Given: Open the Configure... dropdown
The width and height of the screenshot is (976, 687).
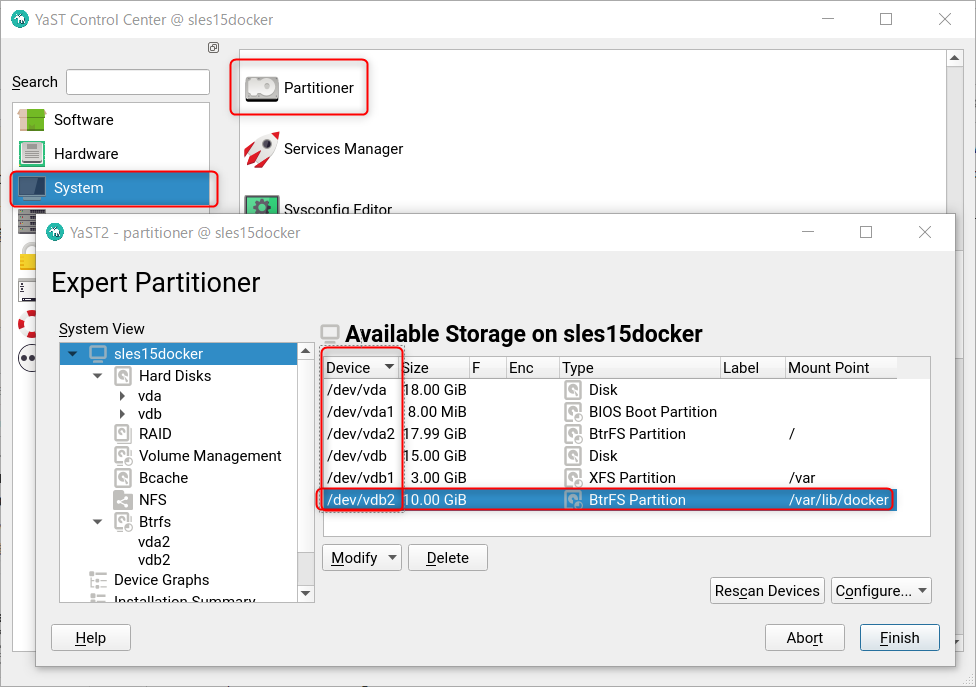Looking at the screenshot, I should pyautogui.click(x=881, y=591).
